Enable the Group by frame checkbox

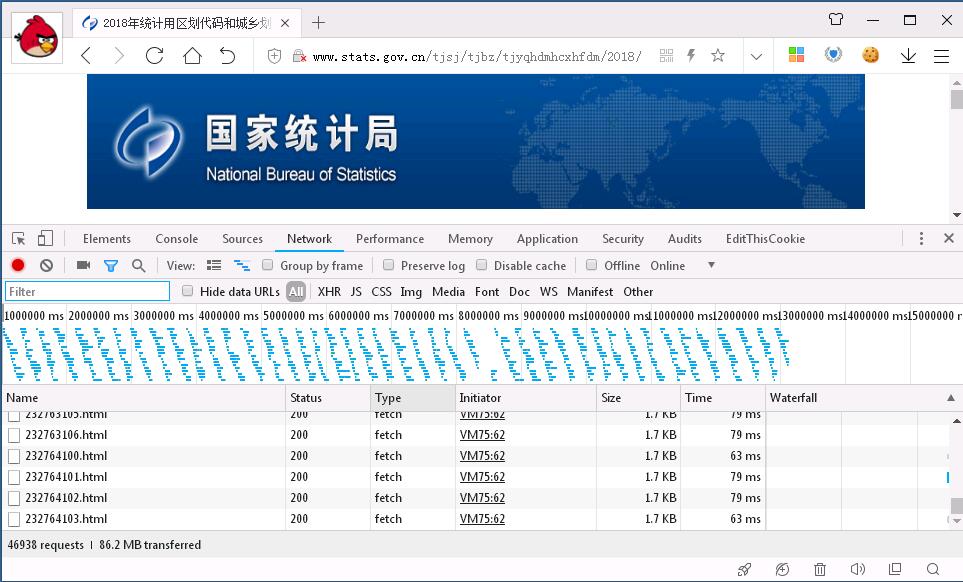(267, 265)
